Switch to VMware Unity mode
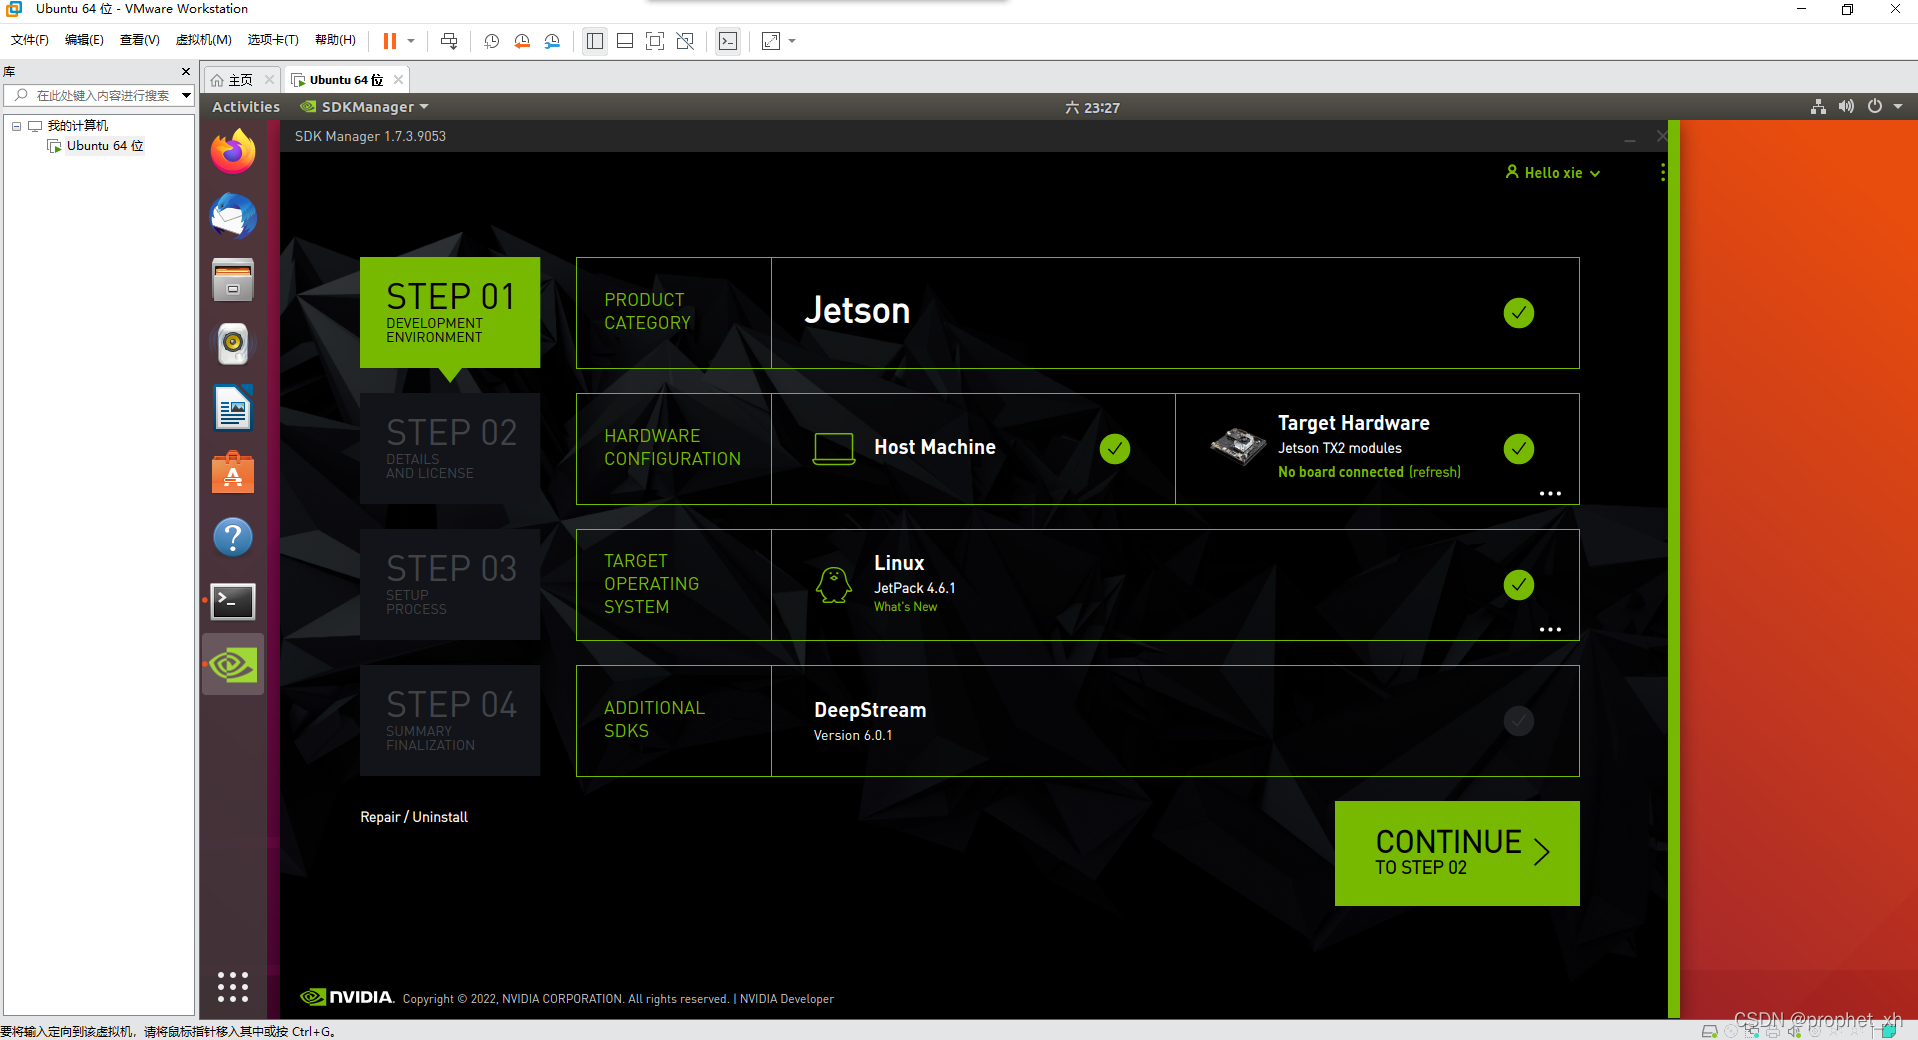Image resolution: width=1918 pixels, height=1040 pixels. click(x=685, y=41)
